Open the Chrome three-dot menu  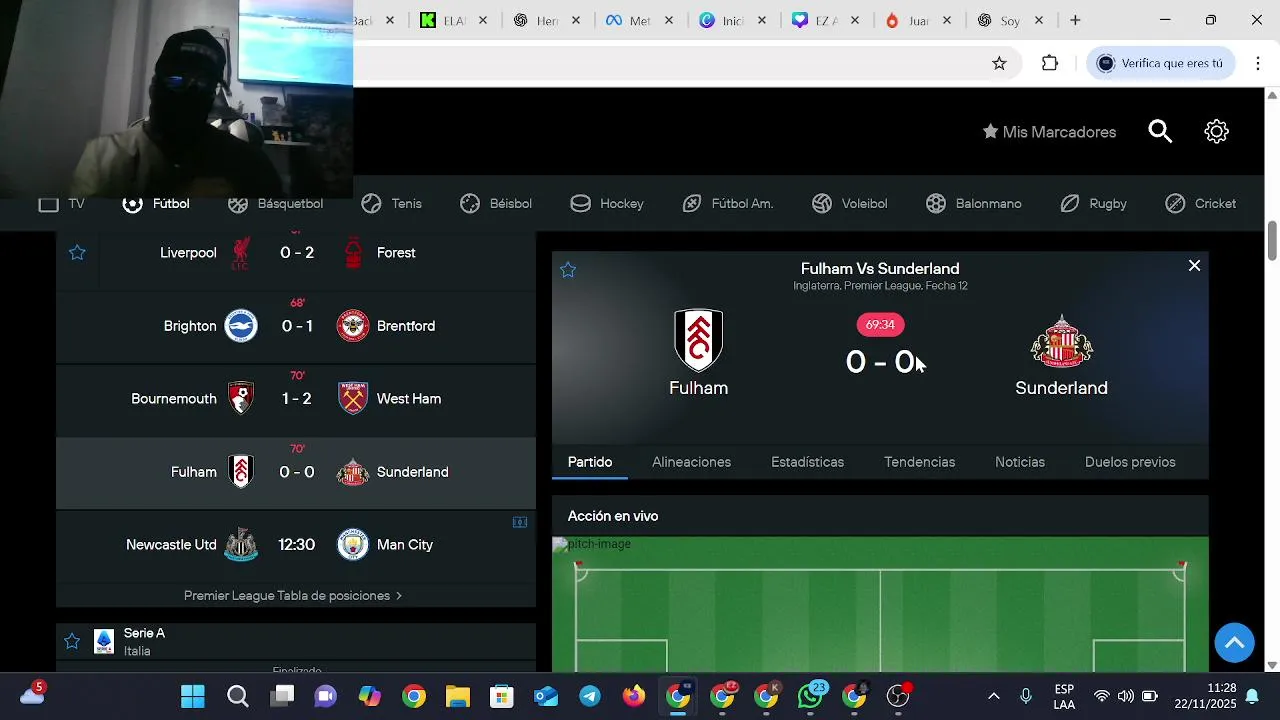pyautogui.click(x=1258, y=63)
